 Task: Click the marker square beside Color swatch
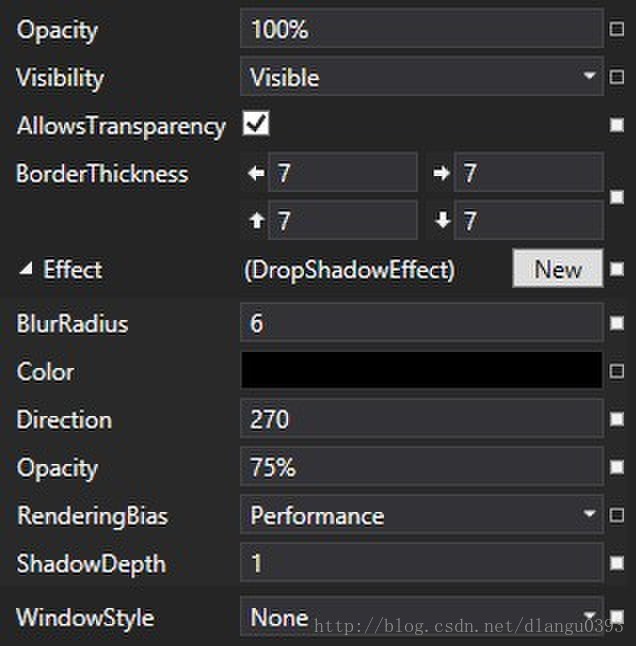pos(616,371)
